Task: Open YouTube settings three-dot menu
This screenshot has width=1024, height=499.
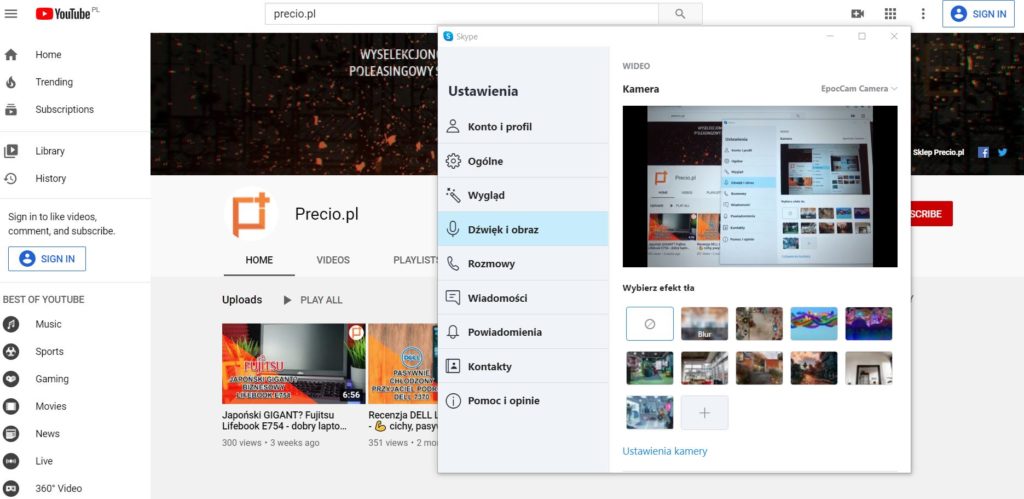Action: coord(923,14)
